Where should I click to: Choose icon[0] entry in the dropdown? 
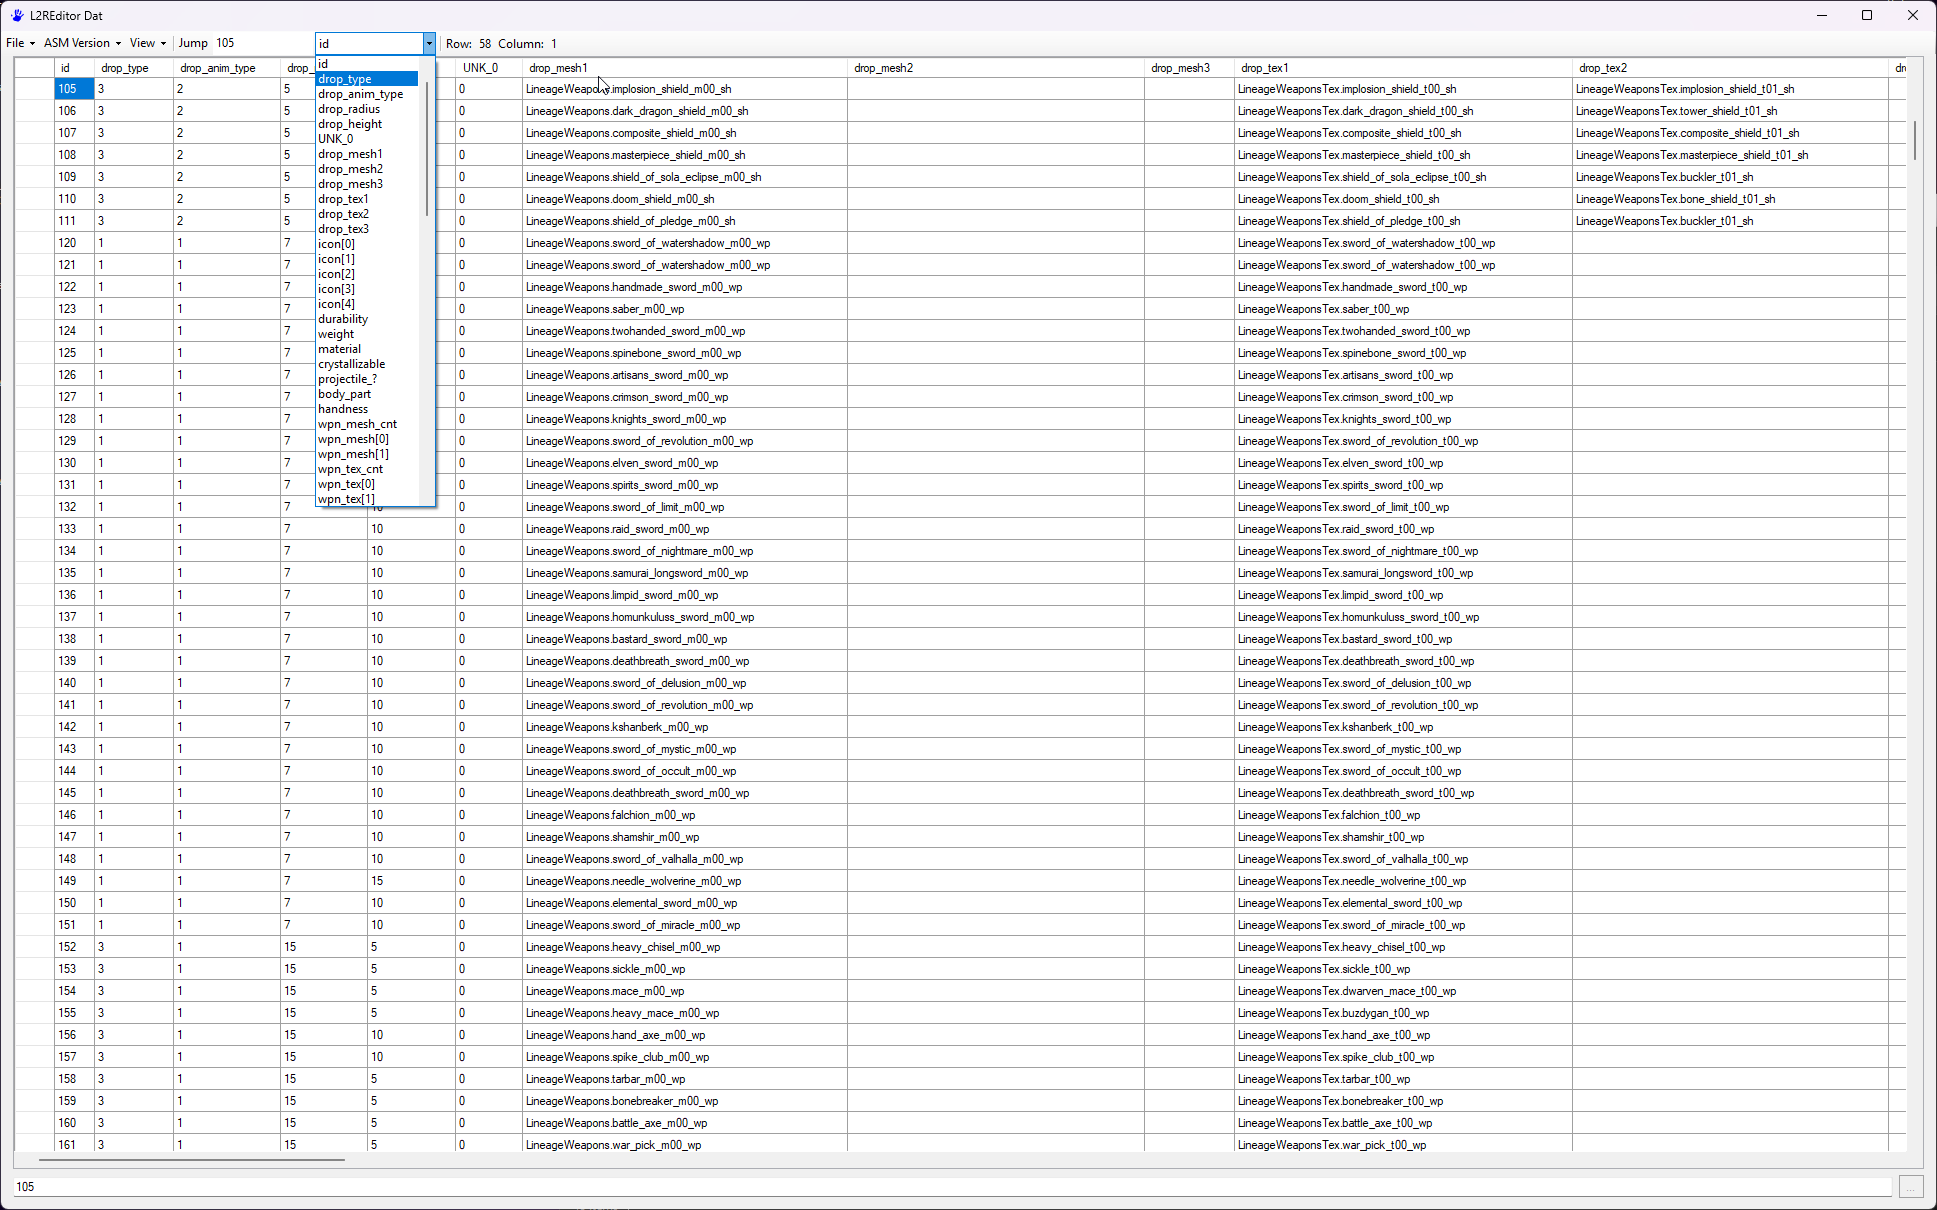[x=336, y=244]
